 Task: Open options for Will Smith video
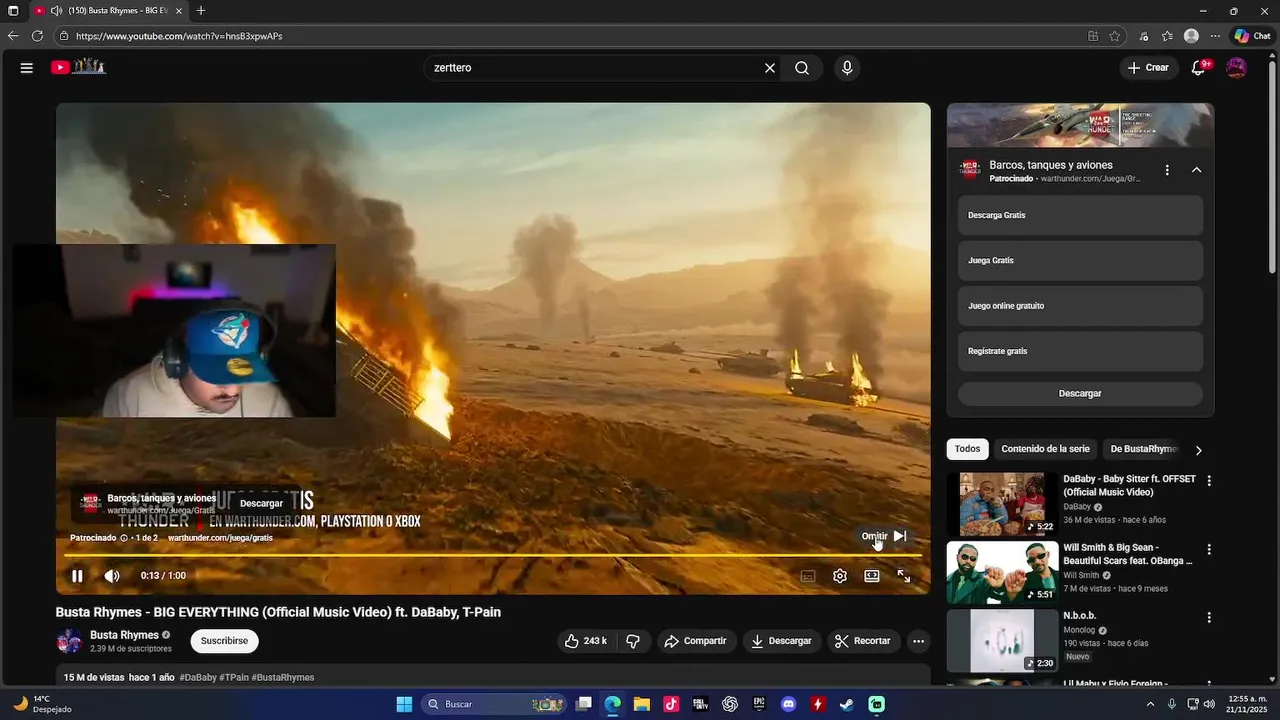click(1209, 549)
